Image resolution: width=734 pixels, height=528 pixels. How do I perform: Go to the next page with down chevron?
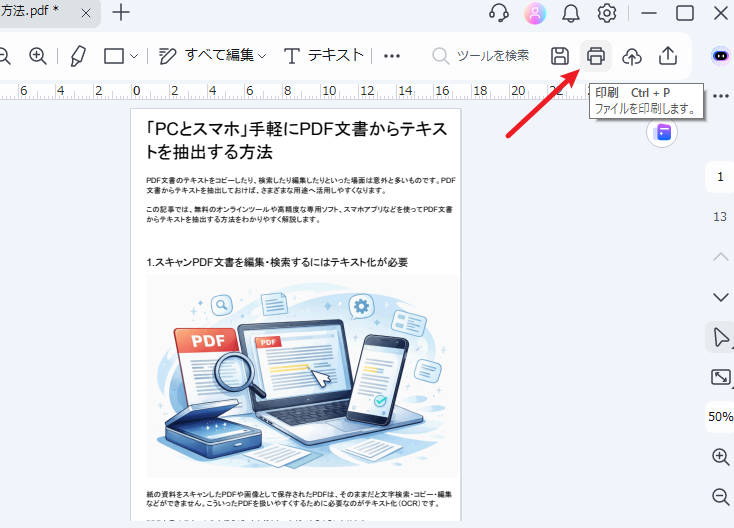(720, 297)
